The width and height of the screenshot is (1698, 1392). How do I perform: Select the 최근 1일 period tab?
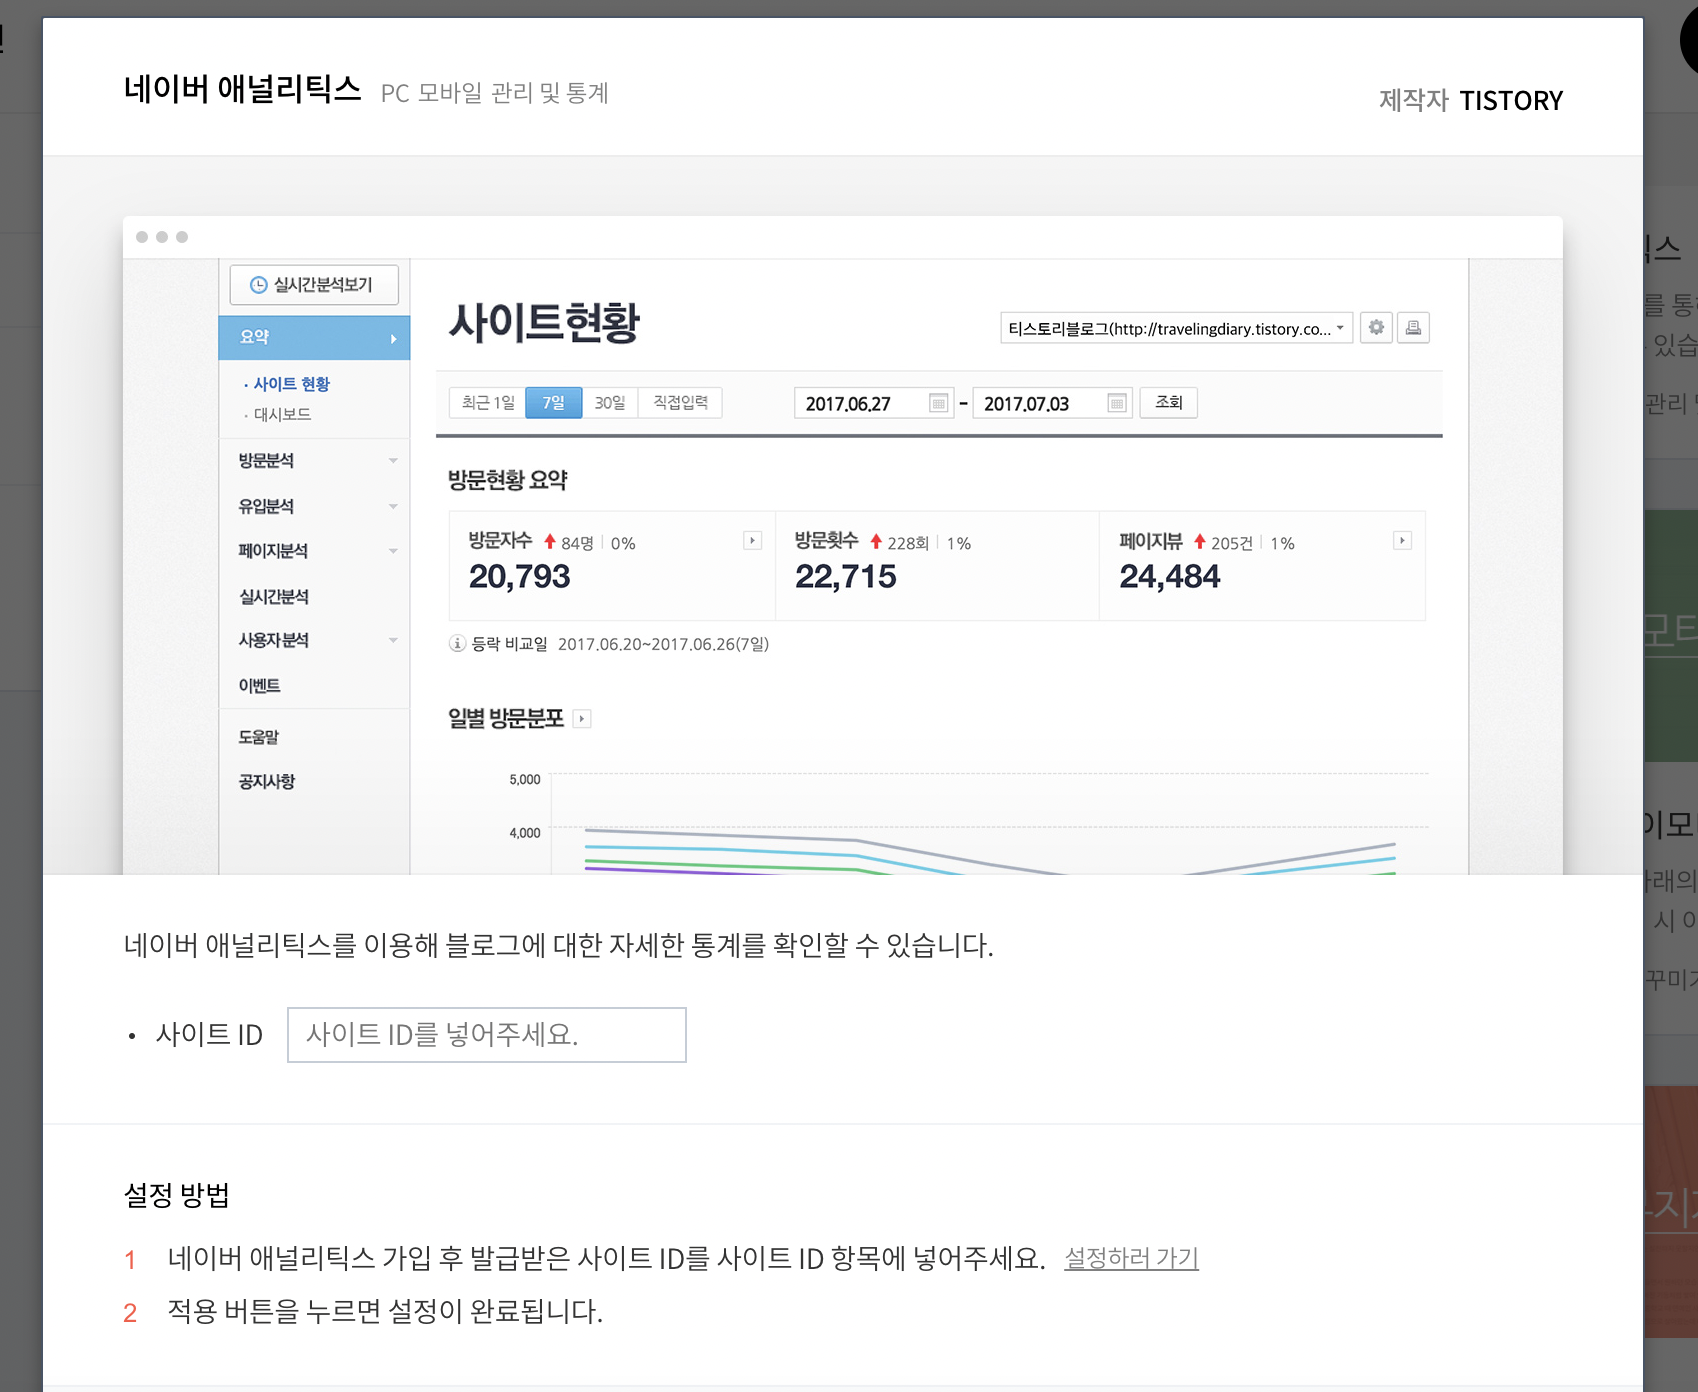[488, 403]
